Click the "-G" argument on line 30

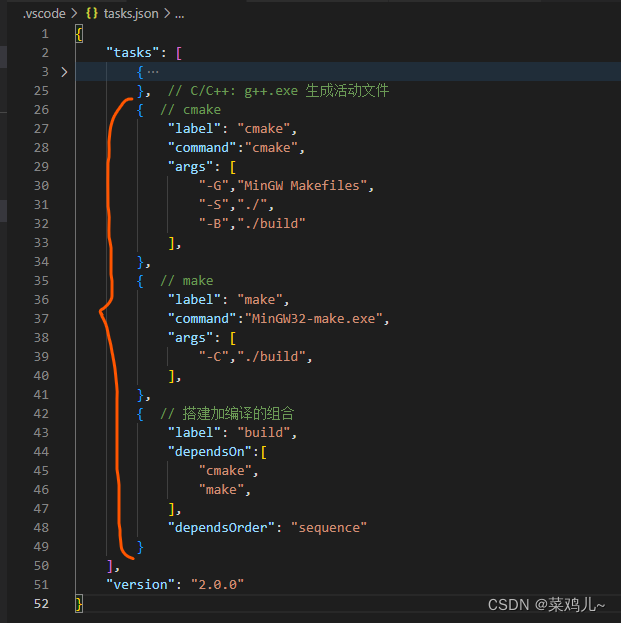coord(214,186)
